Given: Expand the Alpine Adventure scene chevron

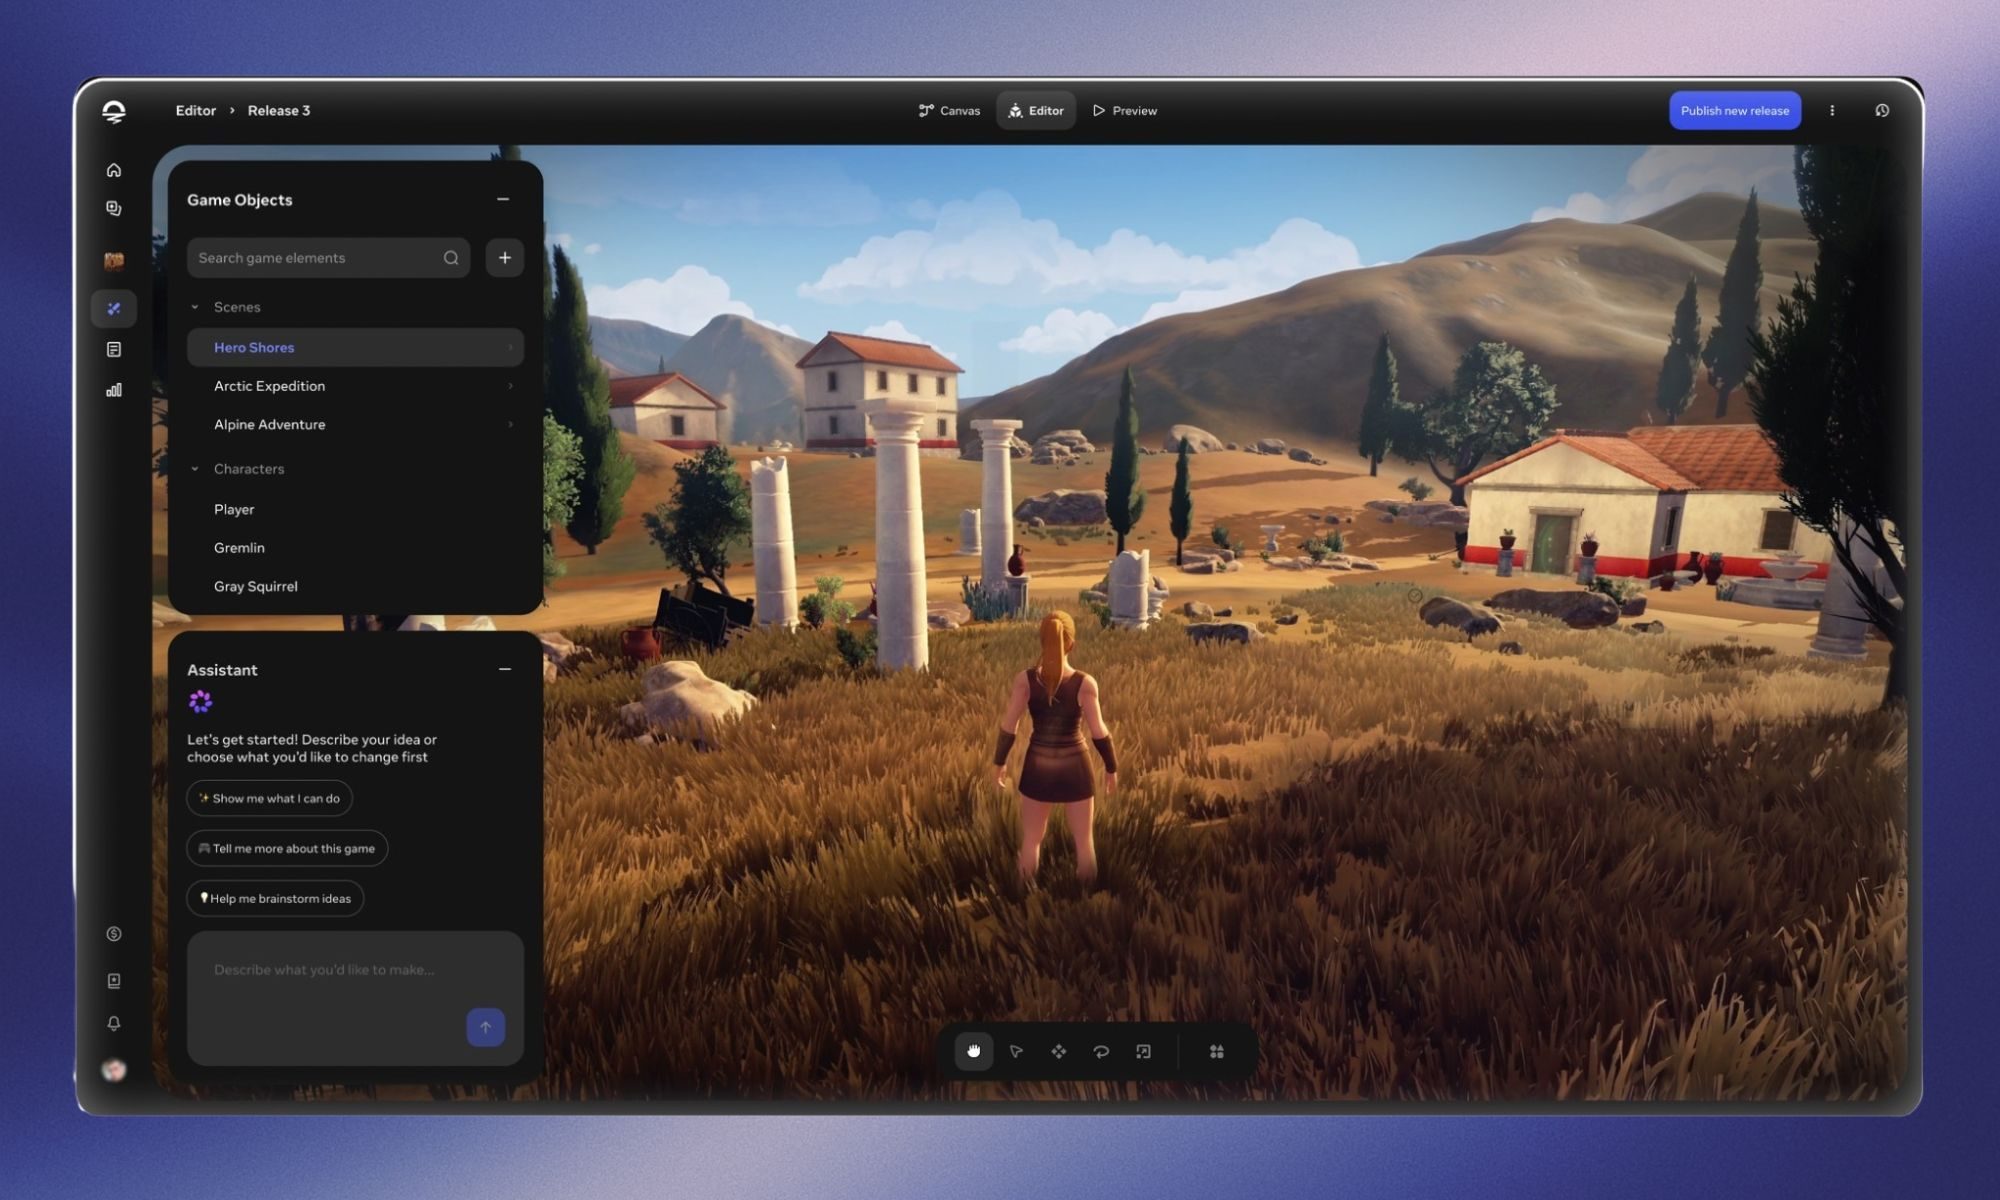Looking at the screenshot, I should pyautogui.click(x=510, y=425).
